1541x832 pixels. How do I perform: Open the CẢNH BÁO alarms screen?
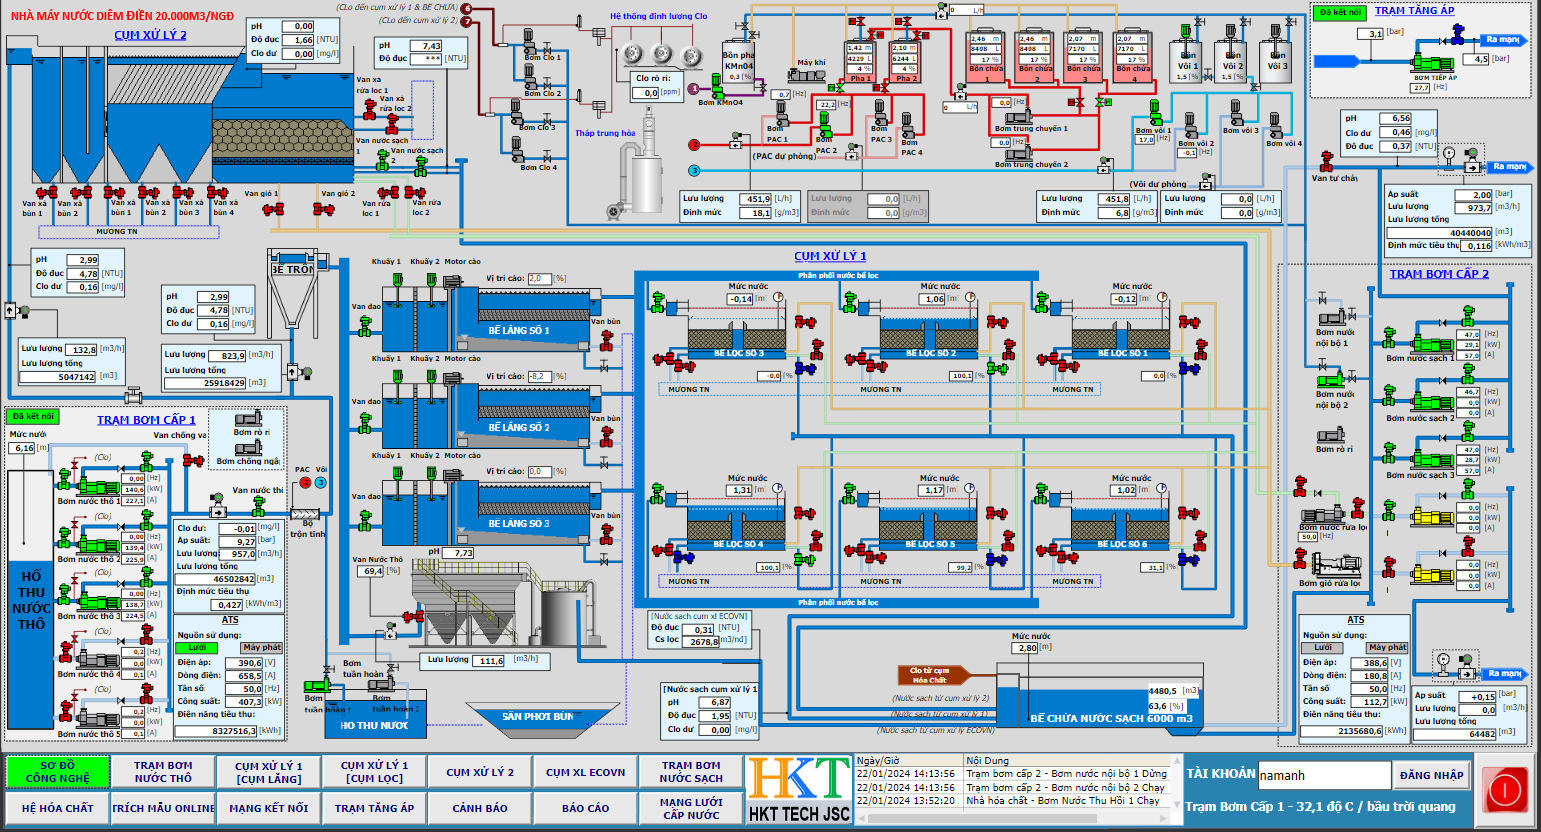[480, 808]
